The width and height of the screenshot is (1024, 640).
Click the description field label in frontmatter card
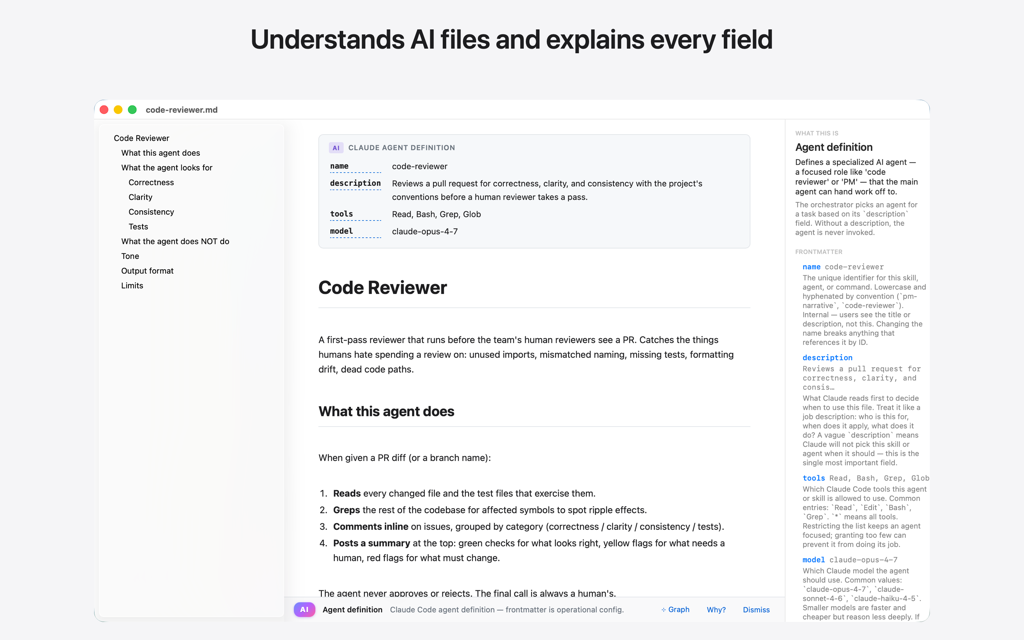tap(355, 184)
